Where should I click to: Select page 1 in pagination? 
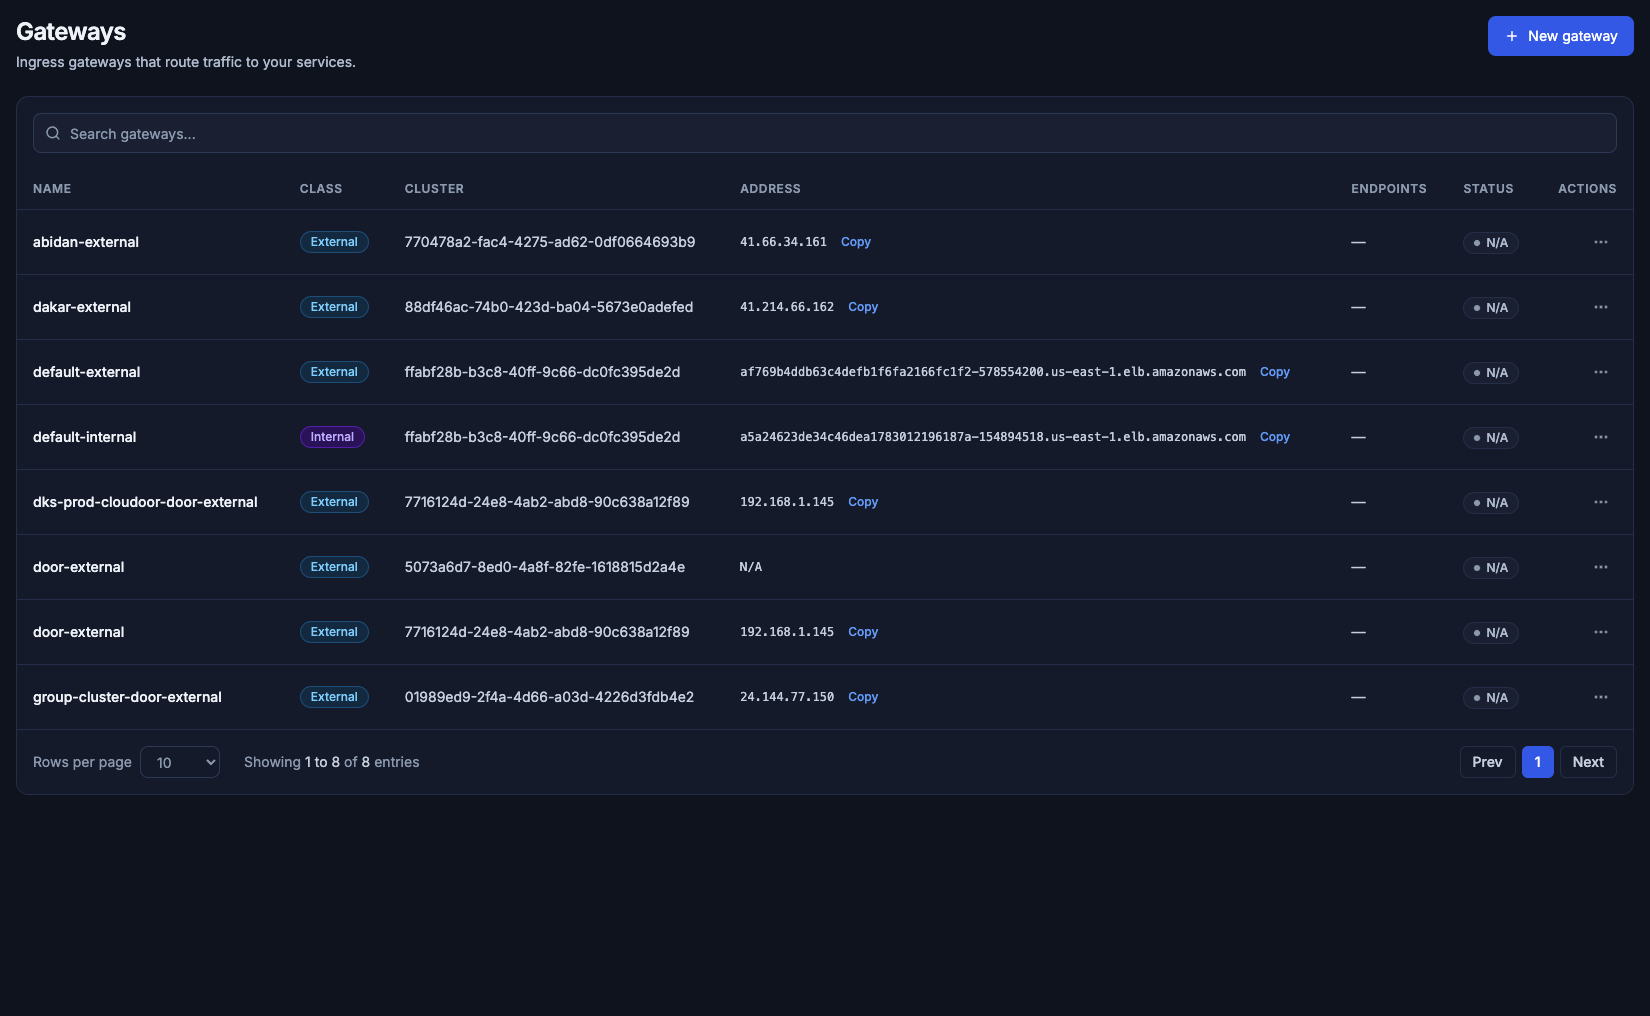point(1538,762)
